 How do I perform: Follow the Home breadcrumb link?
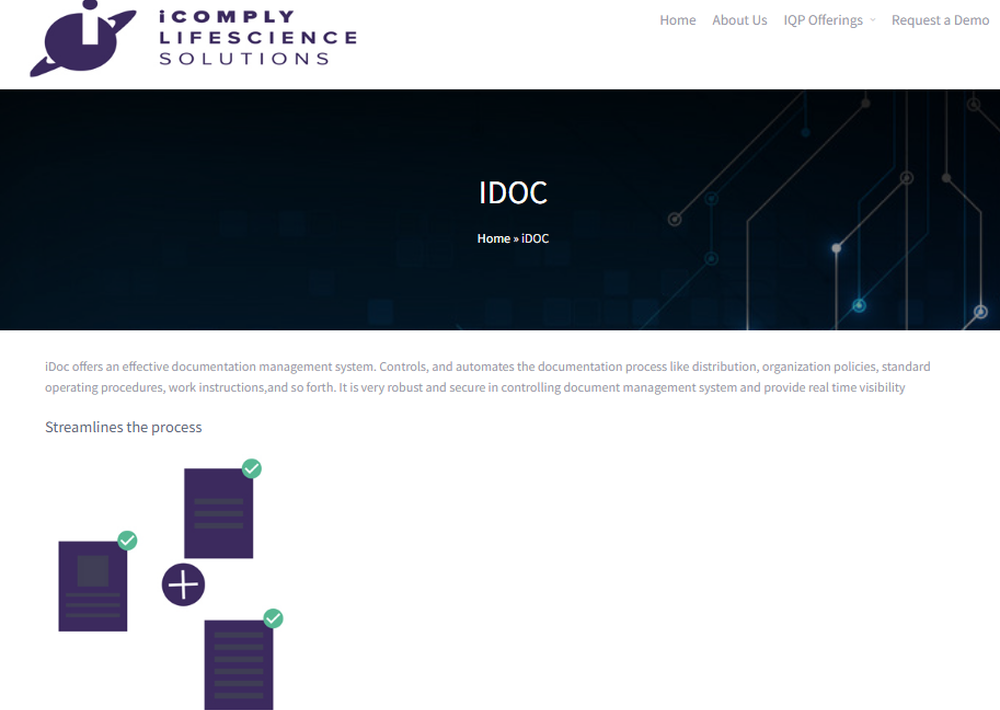(494, 239)
